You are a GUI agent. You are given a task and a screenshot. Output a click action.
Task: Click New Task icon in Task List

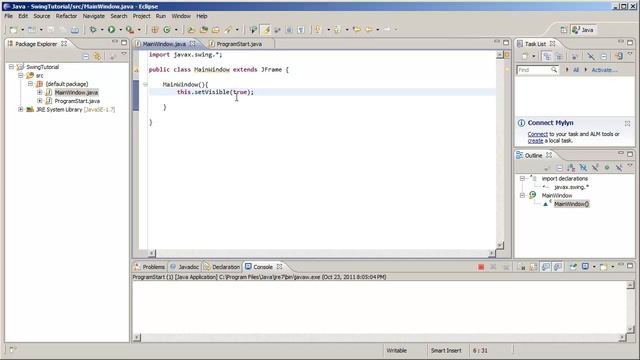pyautogui.click(x=525, y=56)
